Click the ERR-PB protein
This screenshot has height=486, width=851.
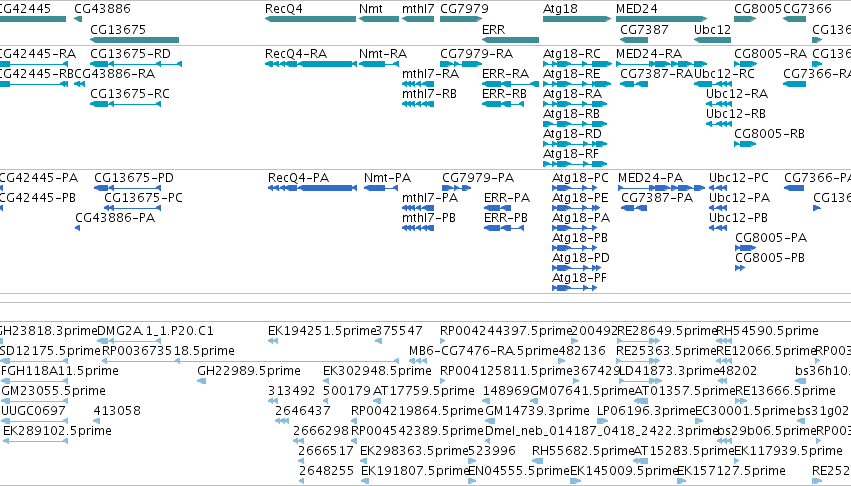(504, 228)
